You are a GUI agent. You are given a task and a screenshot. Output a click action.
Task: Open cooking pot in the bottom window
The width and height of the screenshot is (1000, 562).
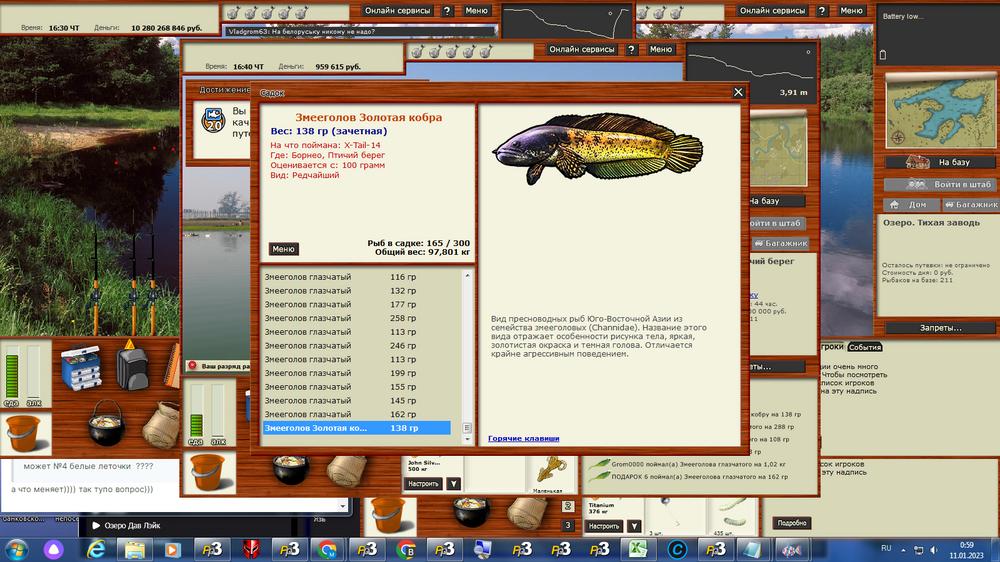coord(472,512)
